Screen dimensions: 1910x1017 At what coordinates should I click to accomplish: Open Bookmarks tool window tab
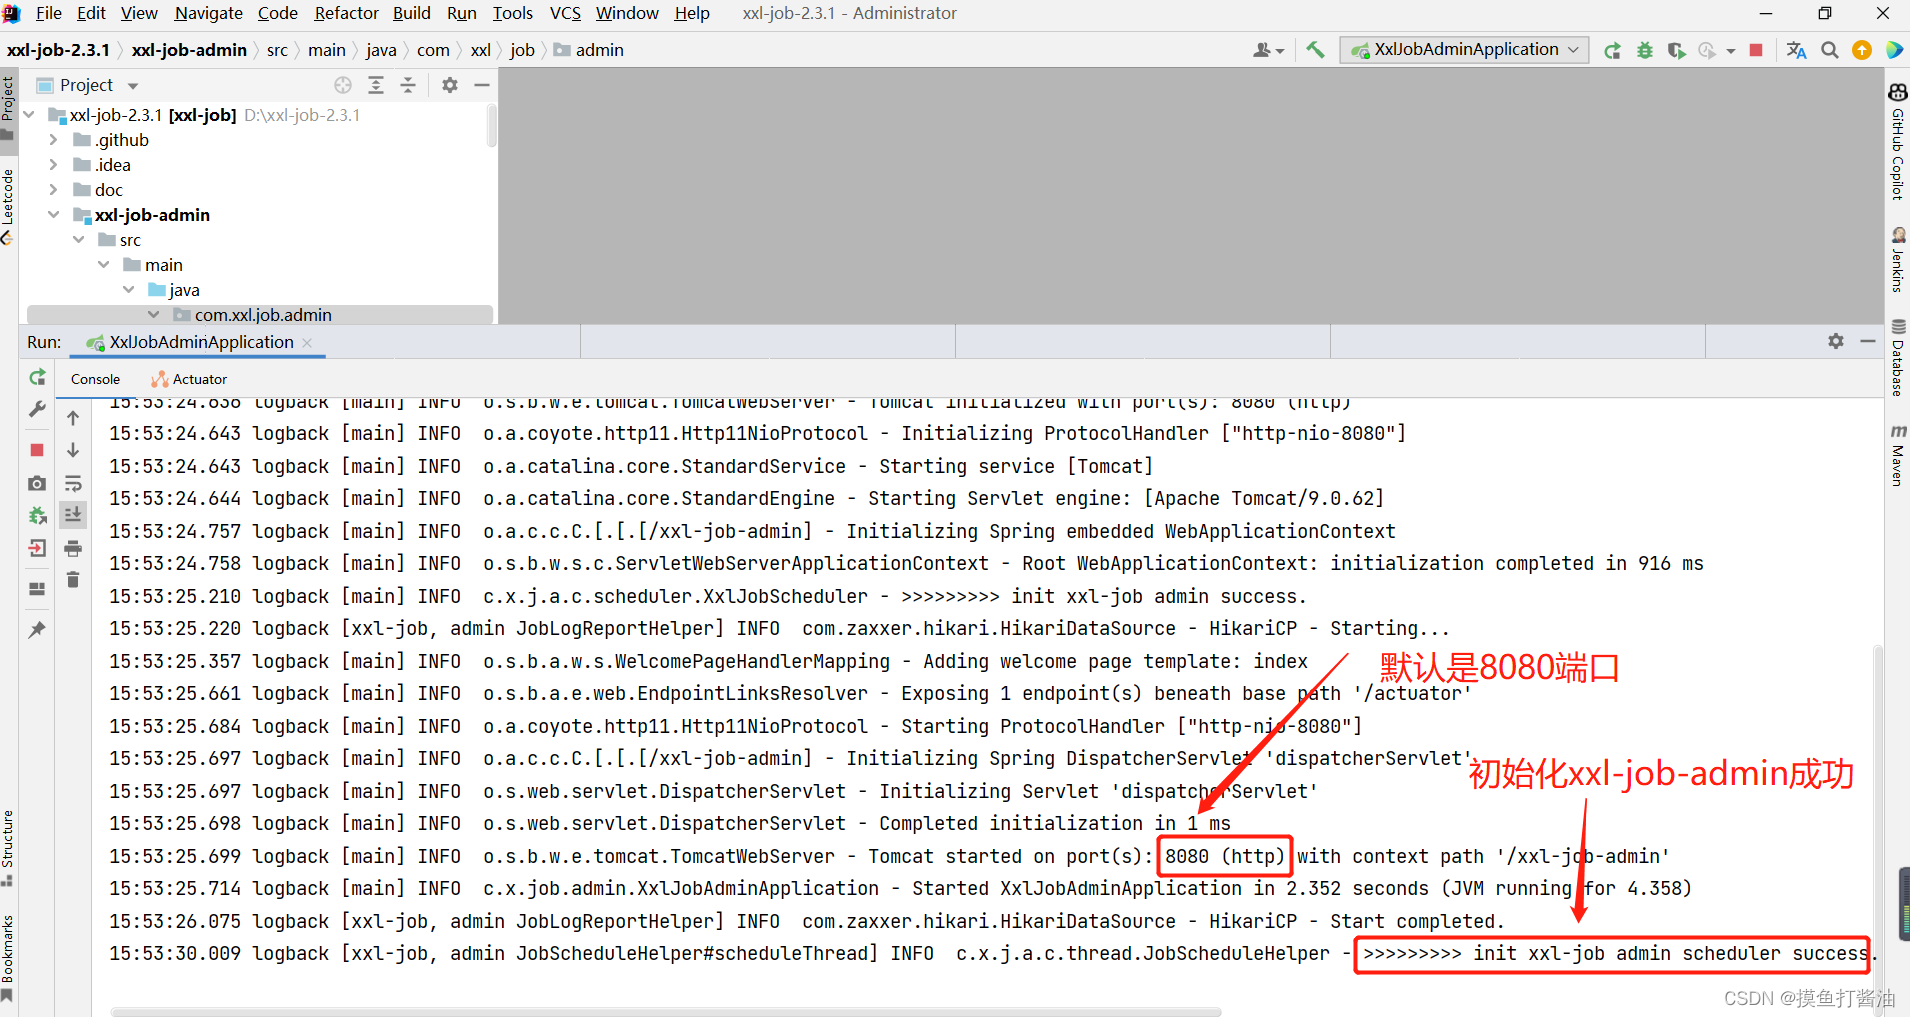pyautogui.click(x=8, y=958)
